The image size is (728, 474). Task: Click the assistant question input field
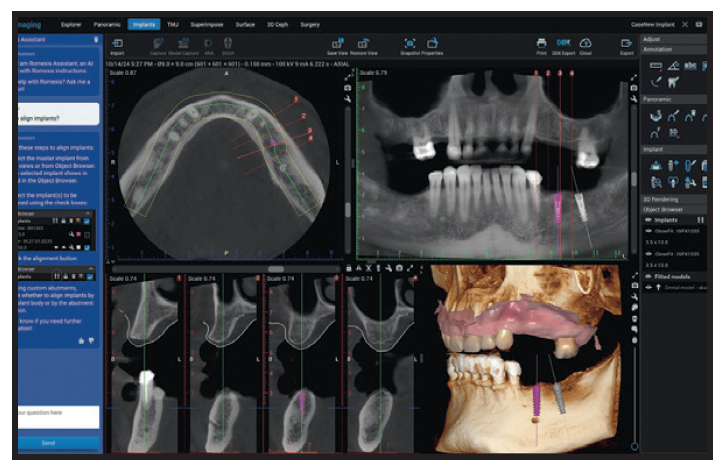coord(59,415)
